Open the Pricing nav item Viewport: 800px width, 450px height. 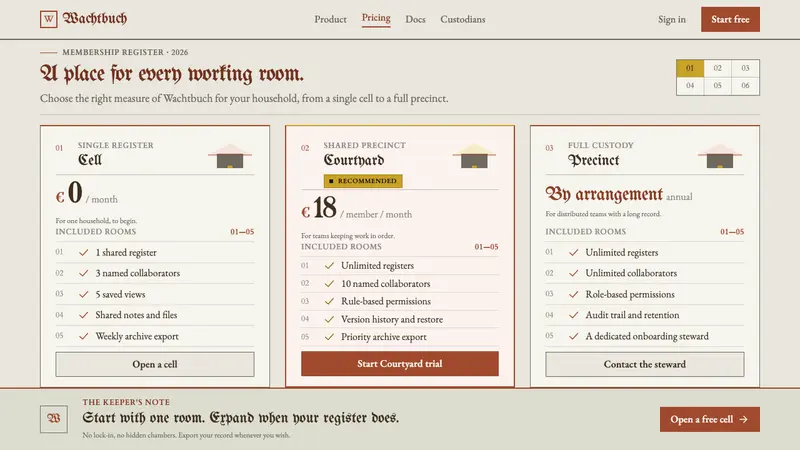coord(376,18)
